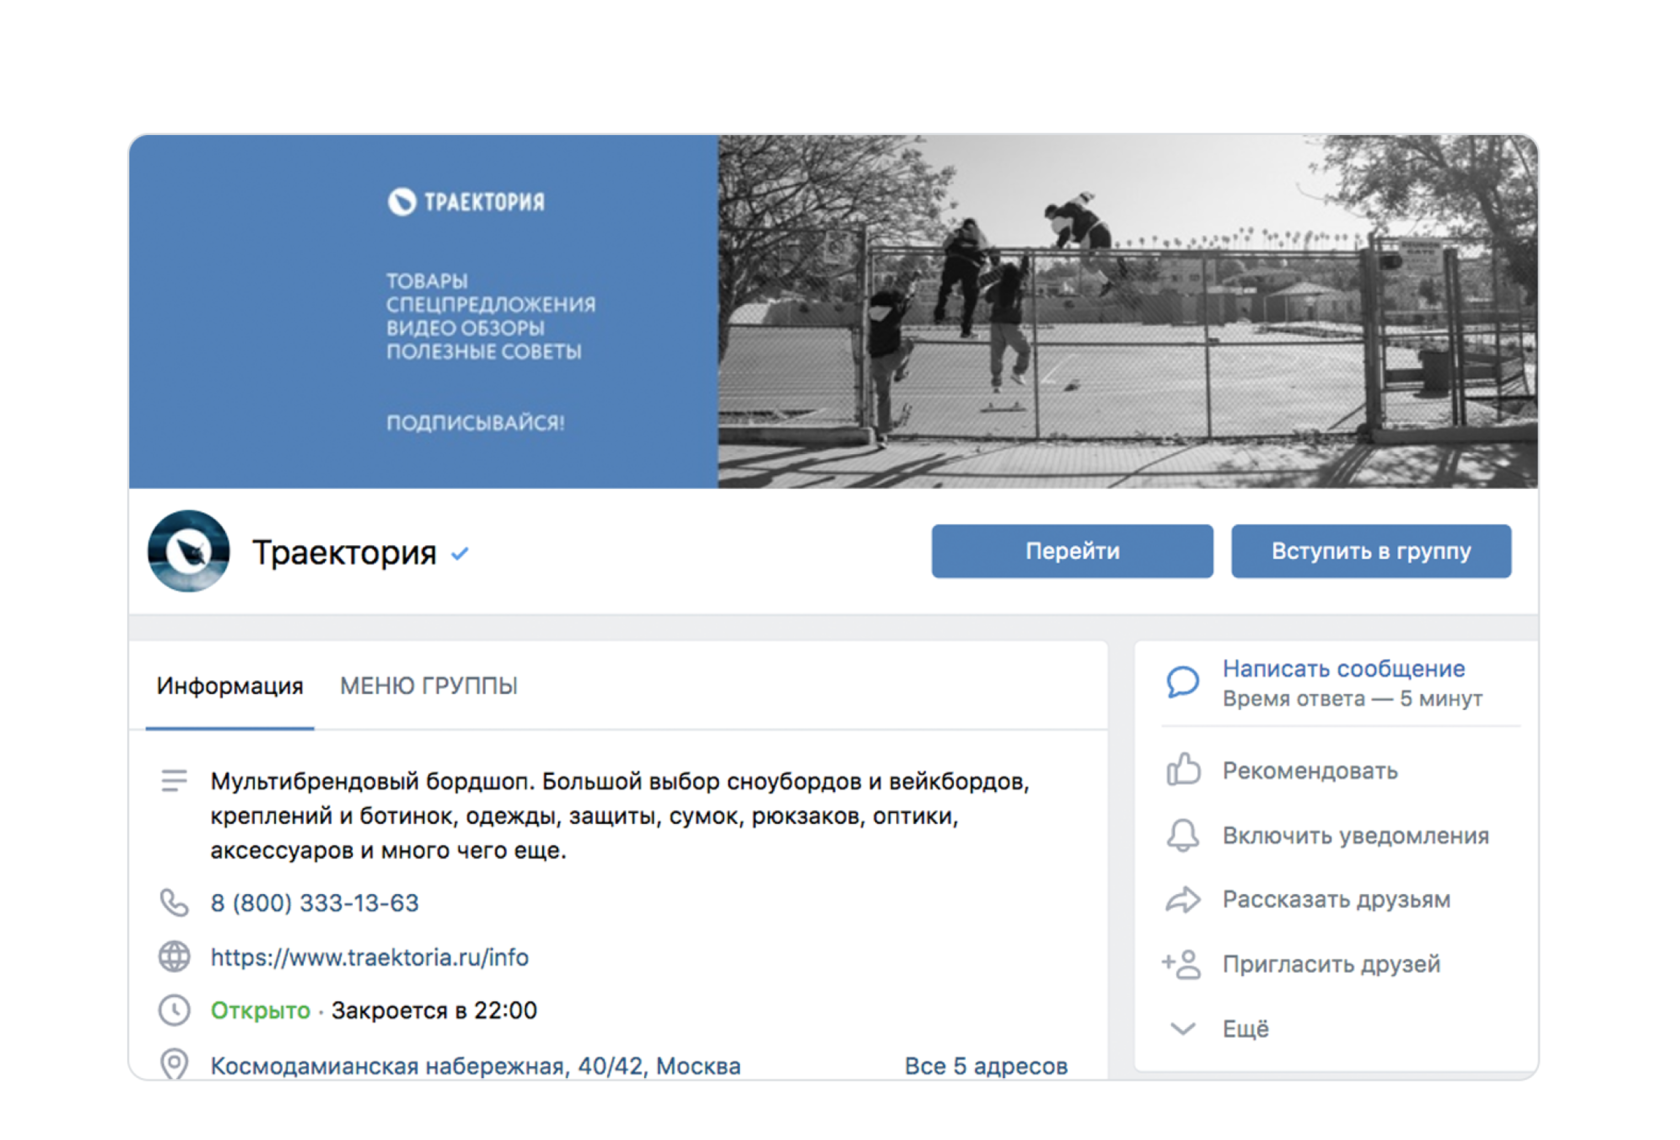Show Все 5 адресов
This screenshot has height=1140, width=1680.
pos(986,1066)
